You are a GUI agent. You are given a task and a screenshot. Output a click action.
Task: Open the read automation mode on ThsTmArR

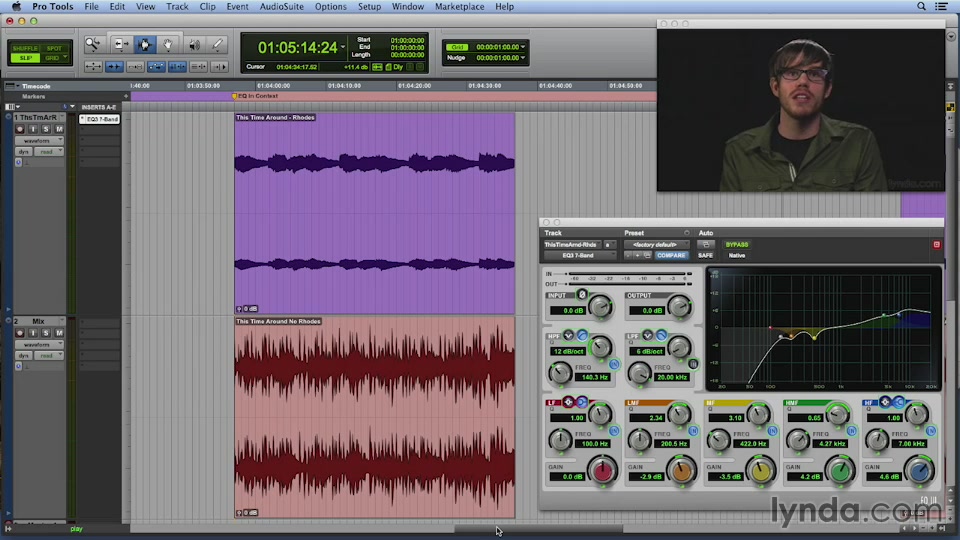click(48, 152)
